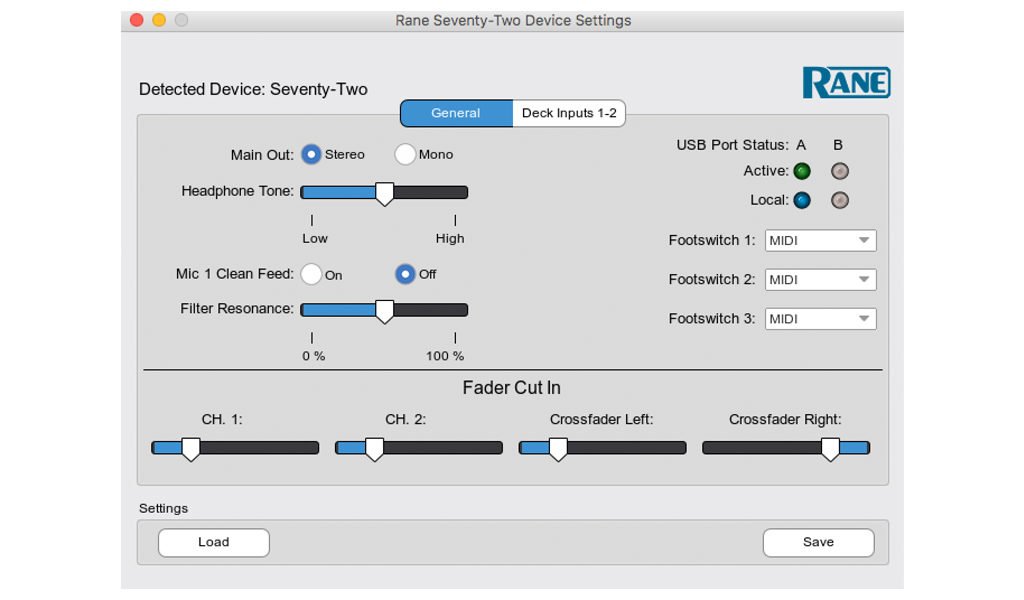1024x600 pixels.
Task: Click the Crossfader Right slider handle
Action: click(x=830, y=449)
